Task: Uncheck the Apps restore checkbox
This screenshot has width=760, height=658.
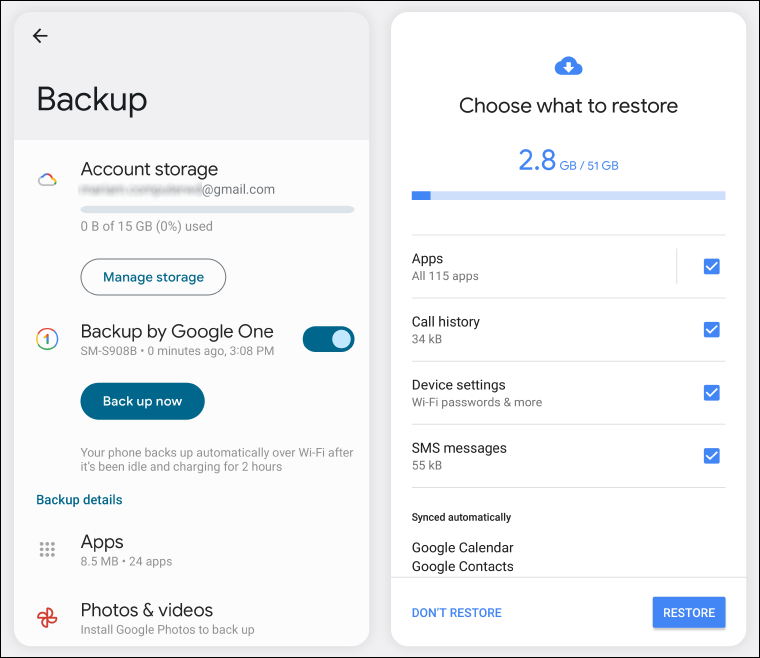Action: (711, 266)
